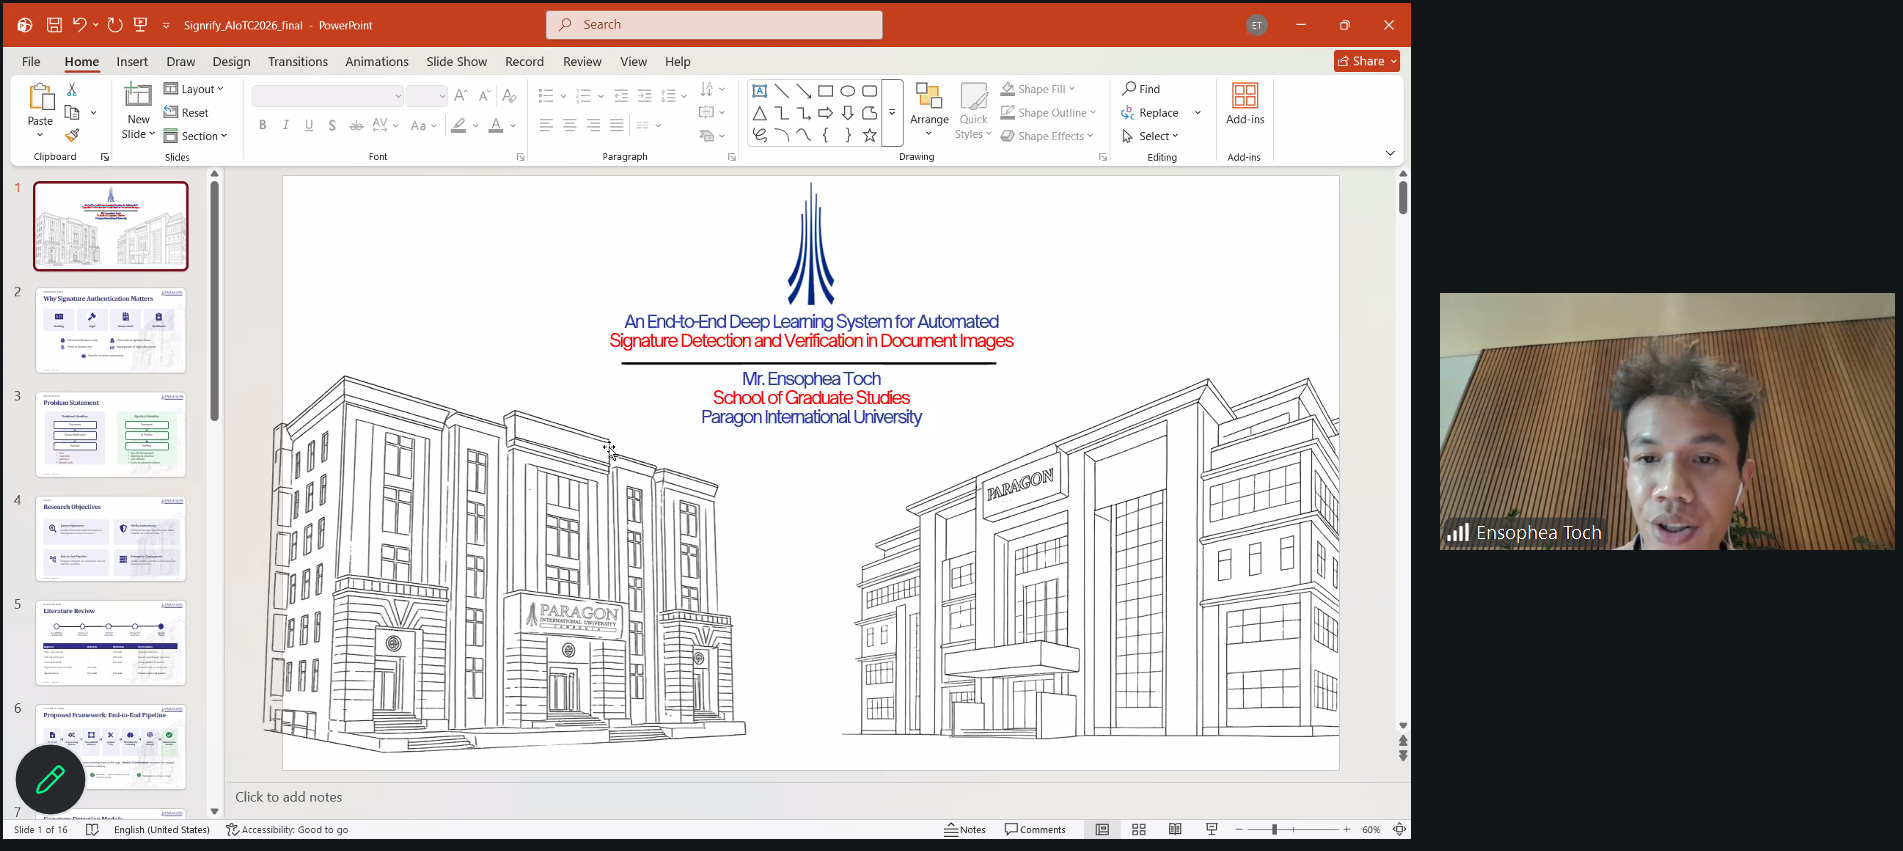The image size is (1903, 851).
Task: Click the Format Painter brush icon
Action: pyautogui.click(x=72, y=135)
